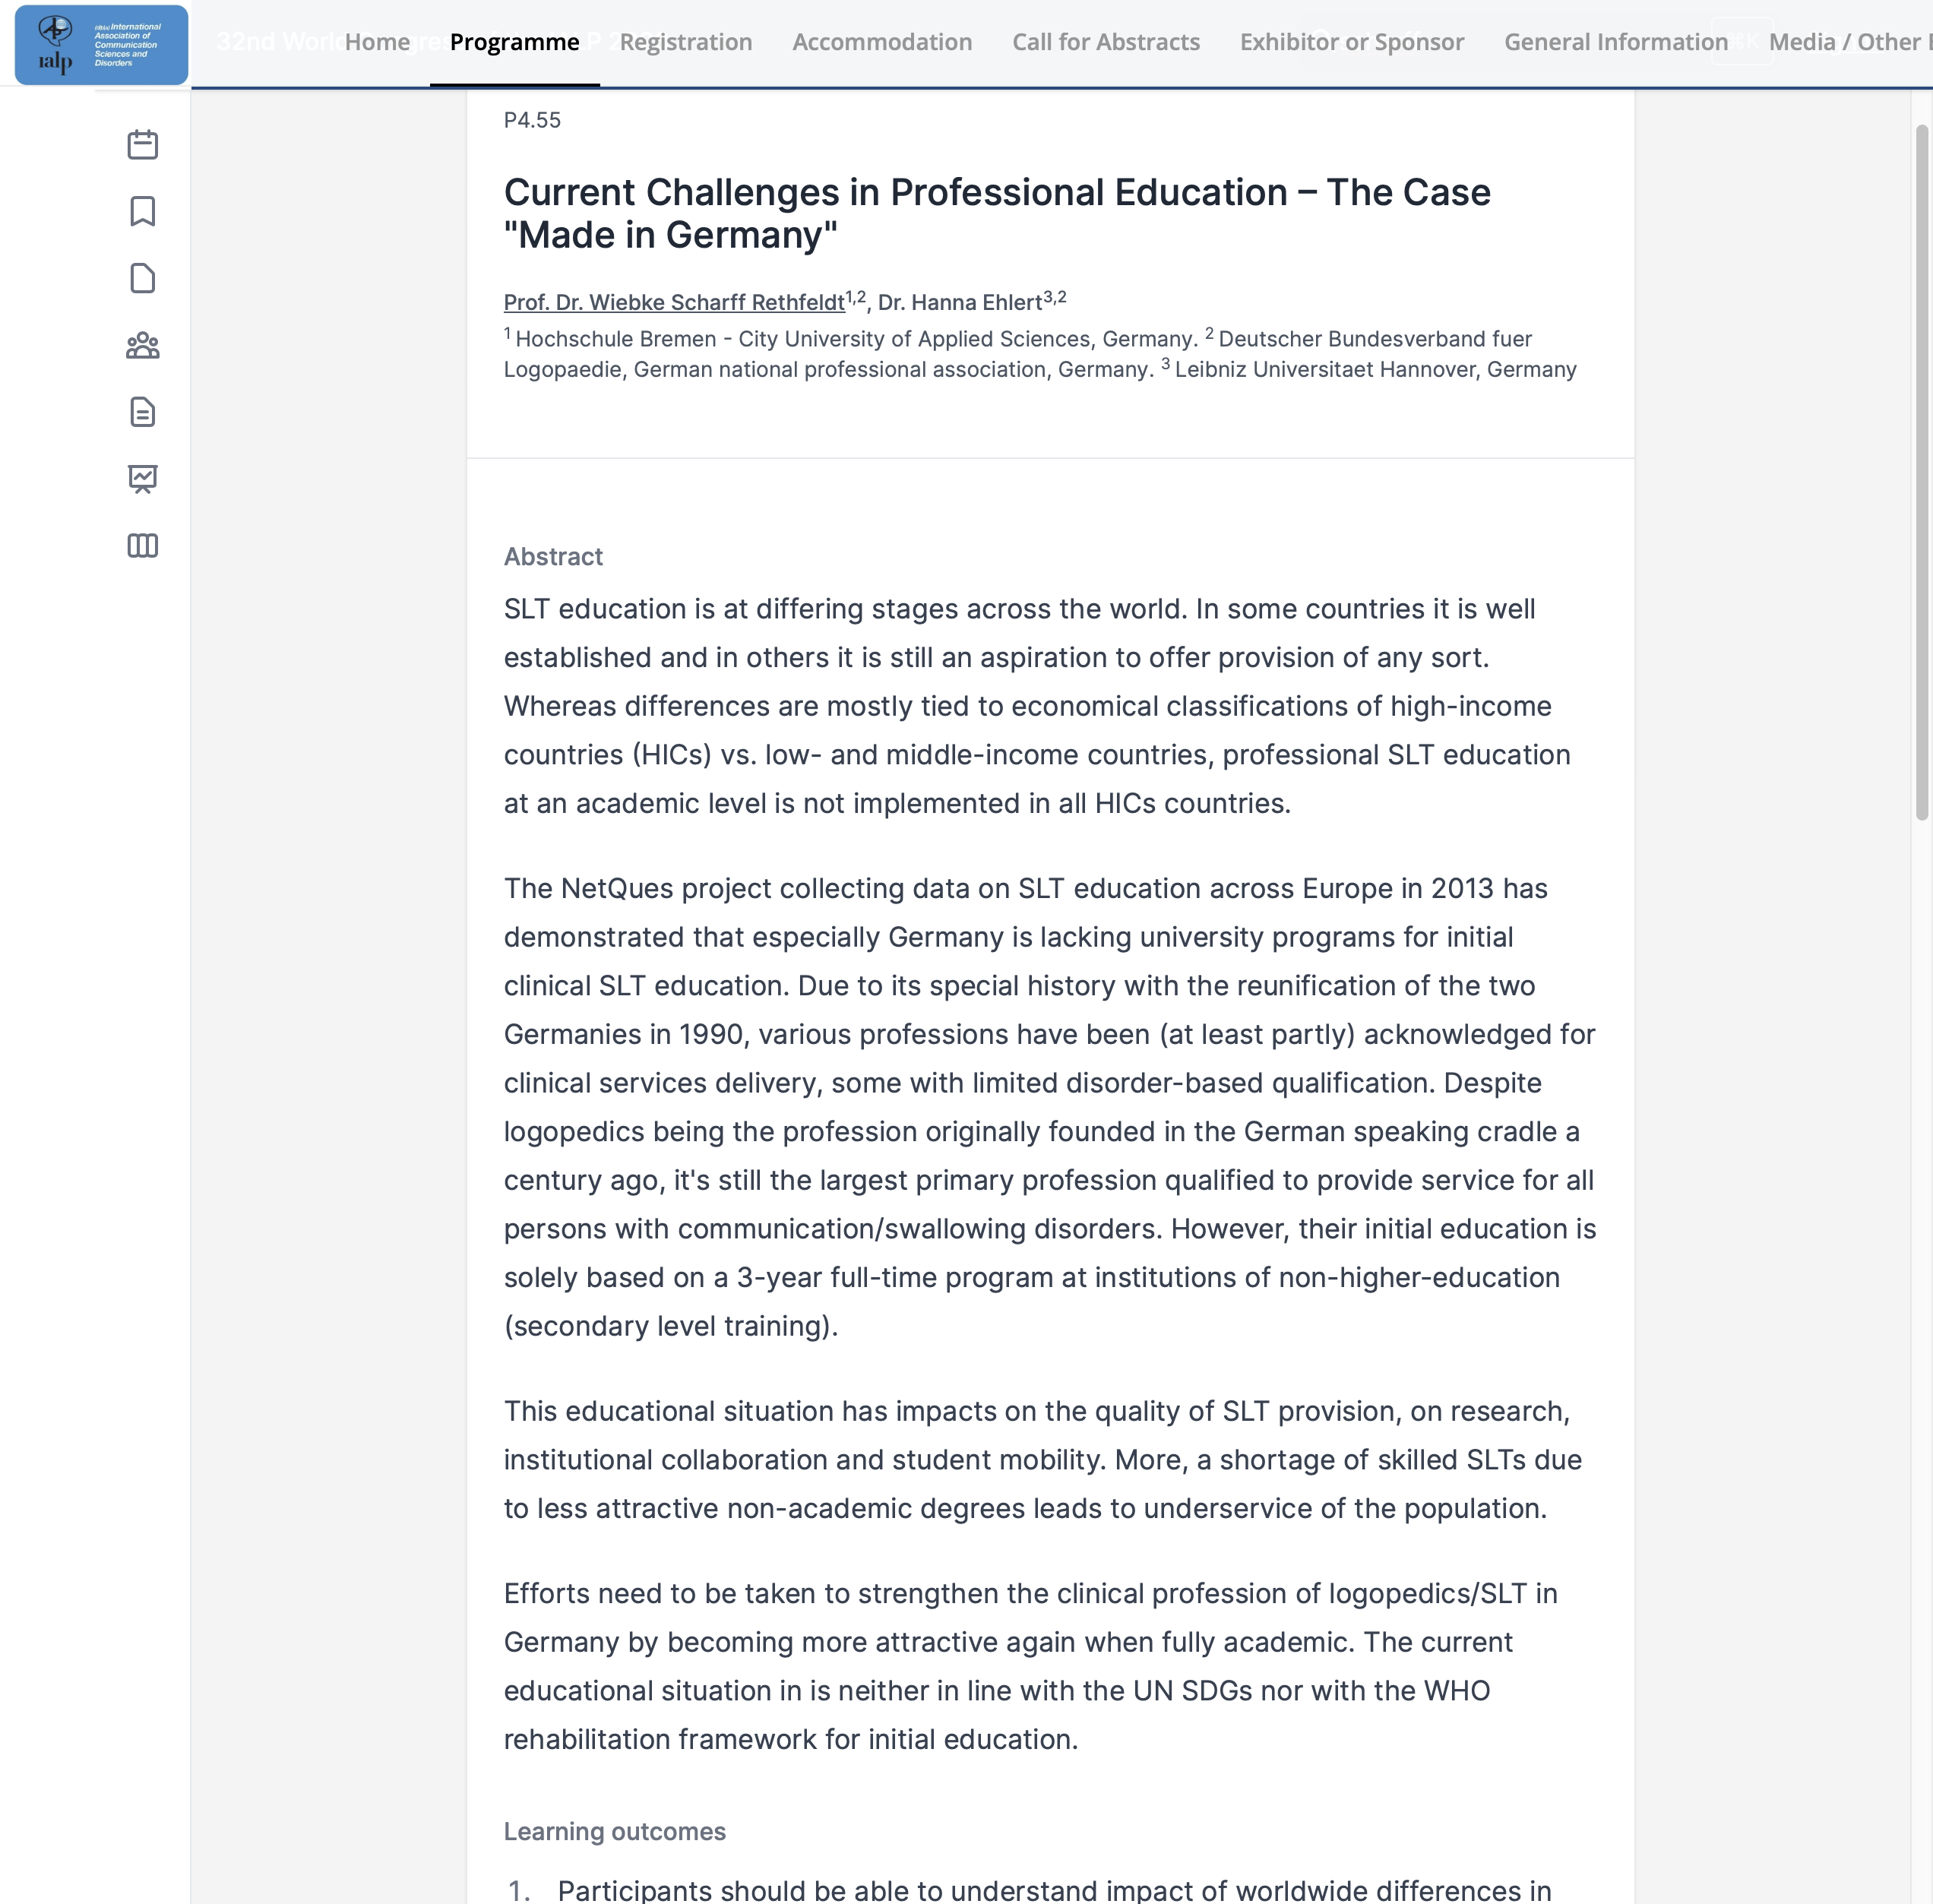
Task: Open Prof. Dr. Wiebke Scharff Rethfeldt link
Action: click(x=674, y=302)
